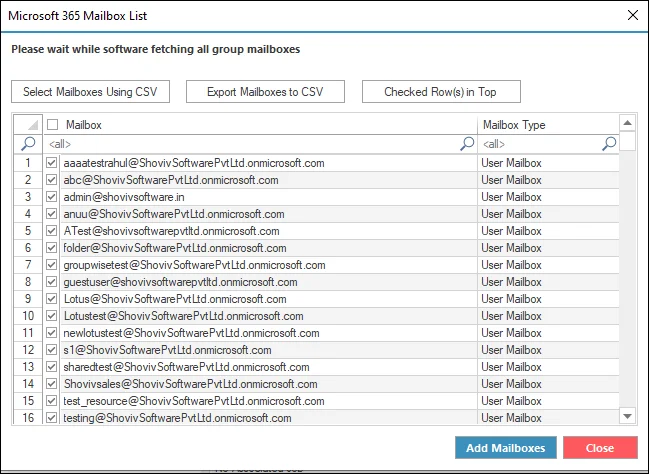Click row number 1 header

click(28, 163)
